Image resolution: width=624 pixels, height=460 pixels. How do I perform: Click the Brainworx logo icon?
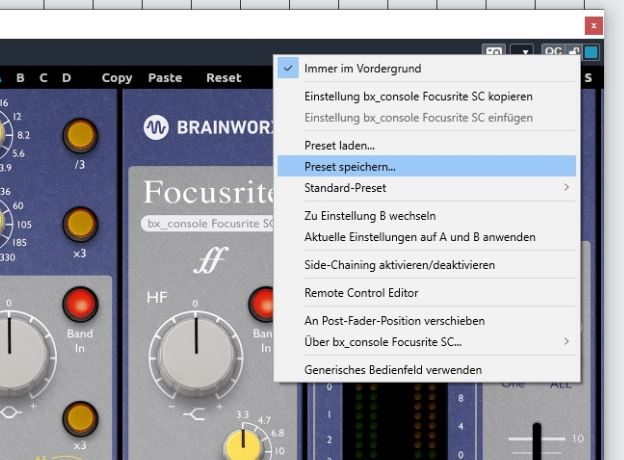pyautogui.click(x=156, y=127)
